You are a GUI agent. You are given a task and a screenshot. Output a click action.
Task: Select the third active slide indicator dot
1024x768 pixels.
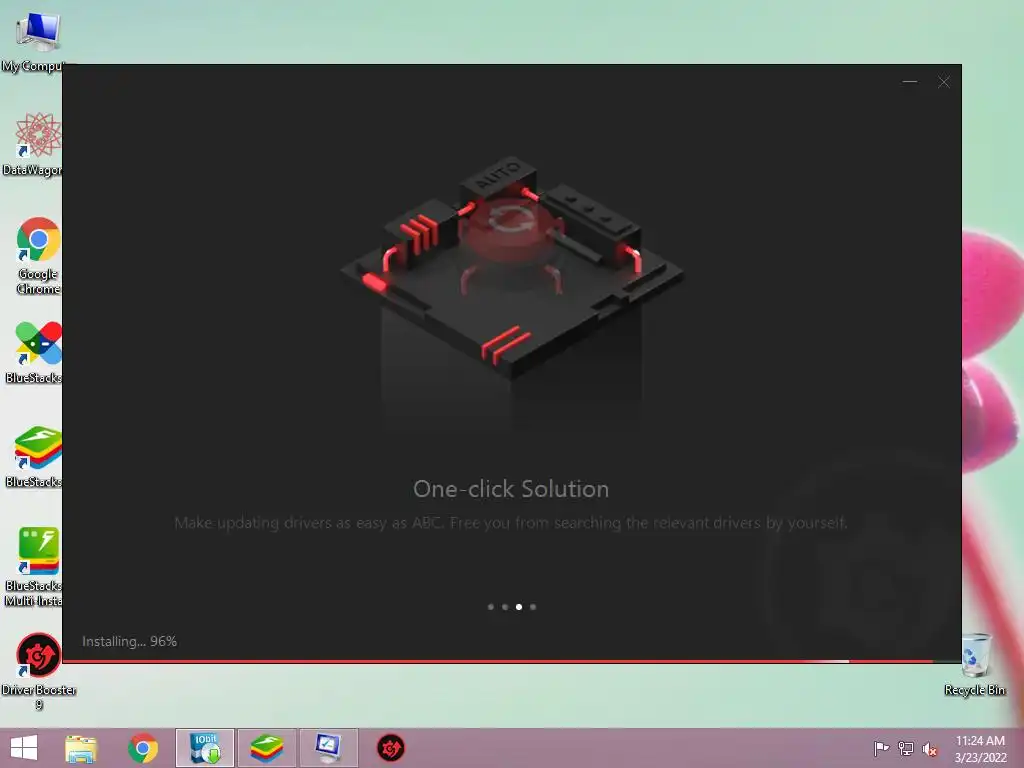coord(519,607)
